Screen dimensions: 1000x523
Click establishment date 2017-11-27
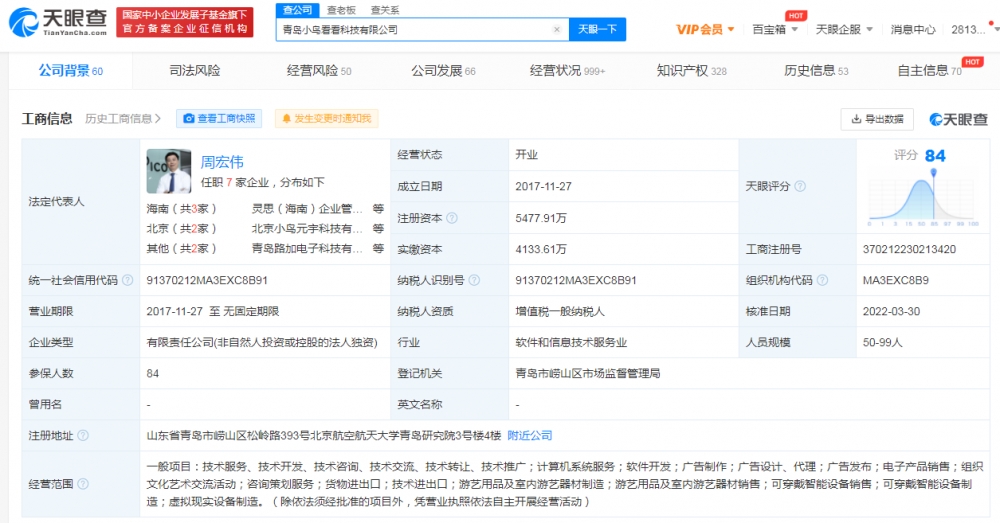pyautogui.click(x=543, y=186)
